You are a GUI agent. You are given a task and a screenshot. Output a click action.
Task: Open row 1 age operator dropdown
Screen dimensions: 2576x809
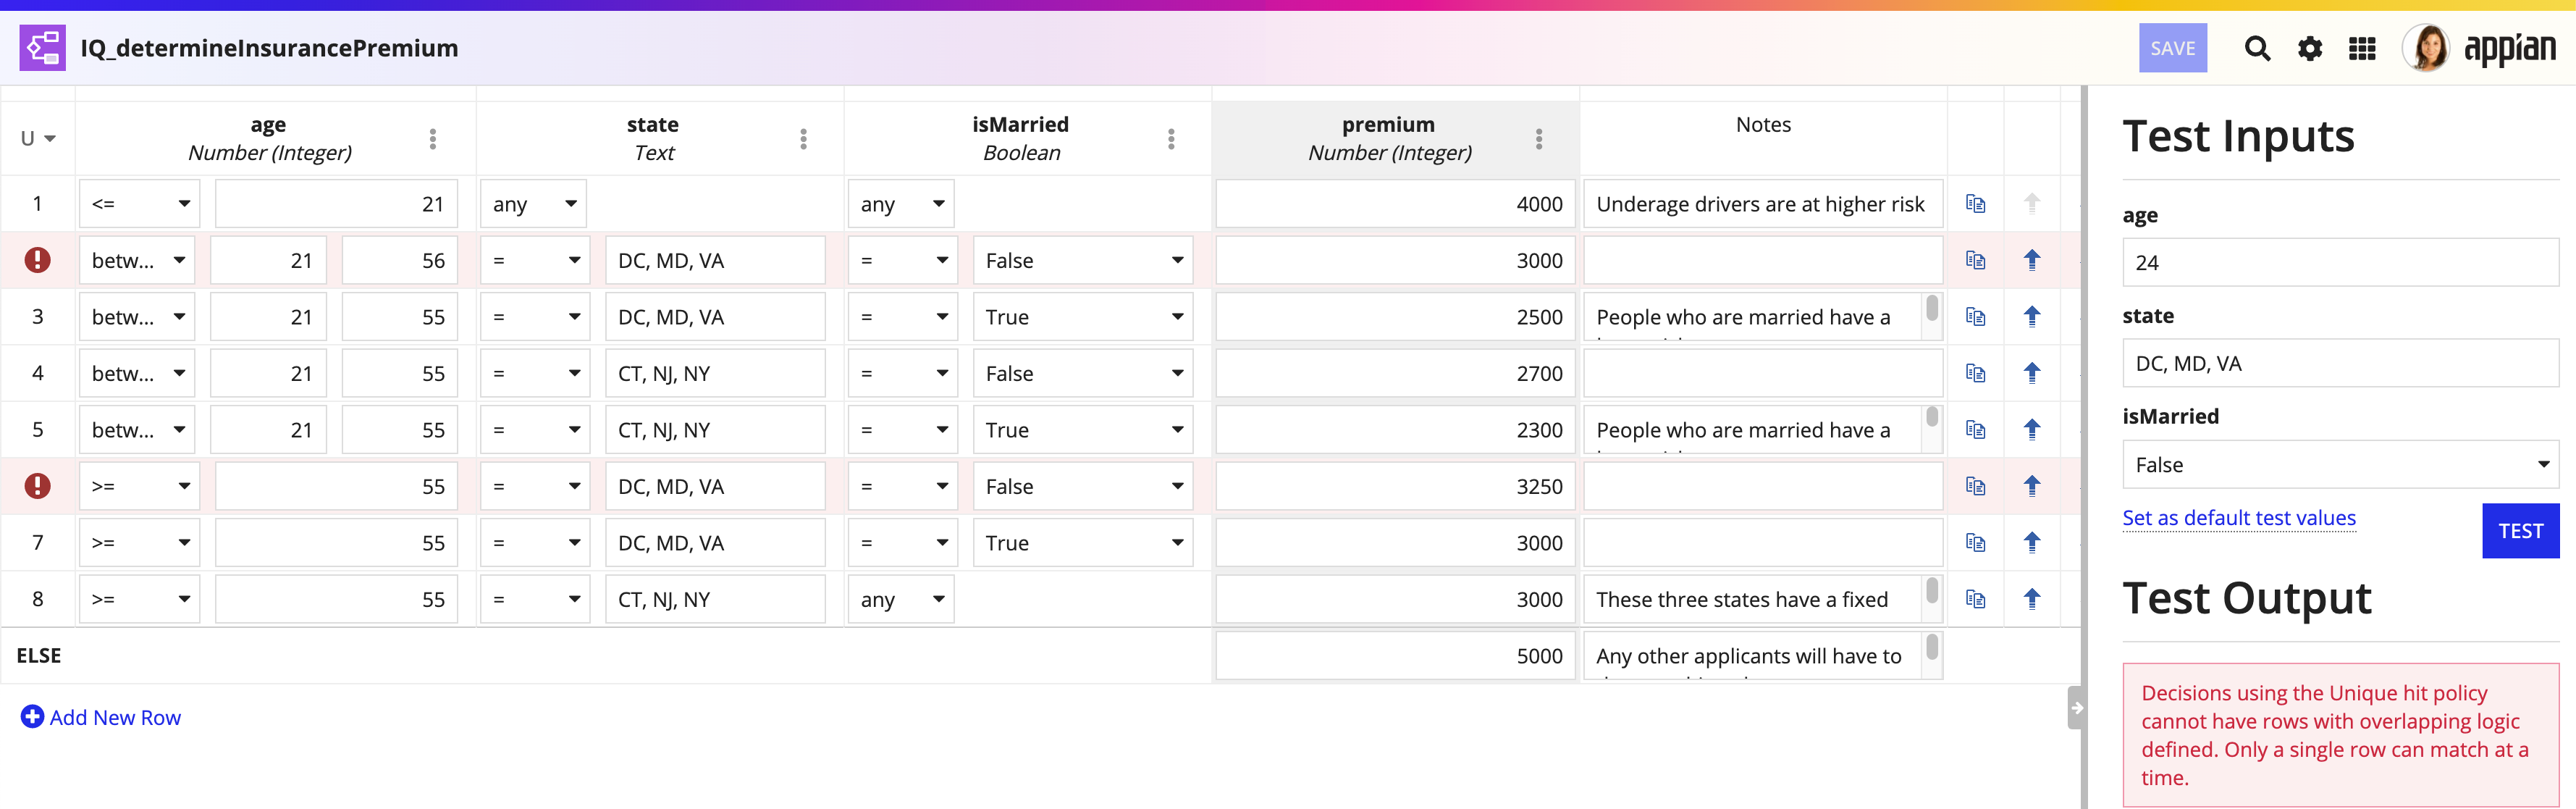pos(140,204)
